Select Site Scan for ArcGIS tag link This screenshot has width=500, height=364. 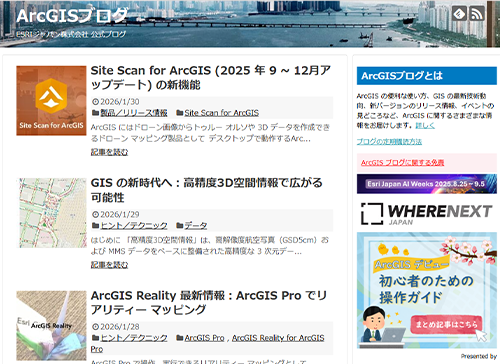[x=222, y=113]
